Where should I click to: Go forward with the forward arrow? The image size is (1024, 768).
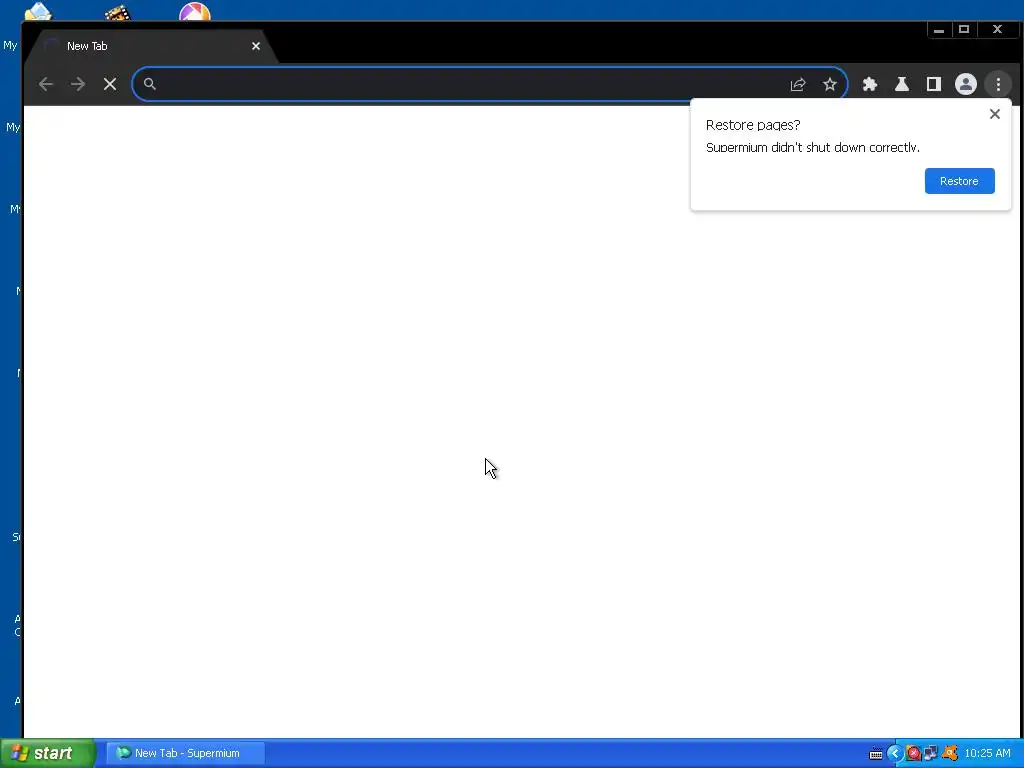(78, 84)
